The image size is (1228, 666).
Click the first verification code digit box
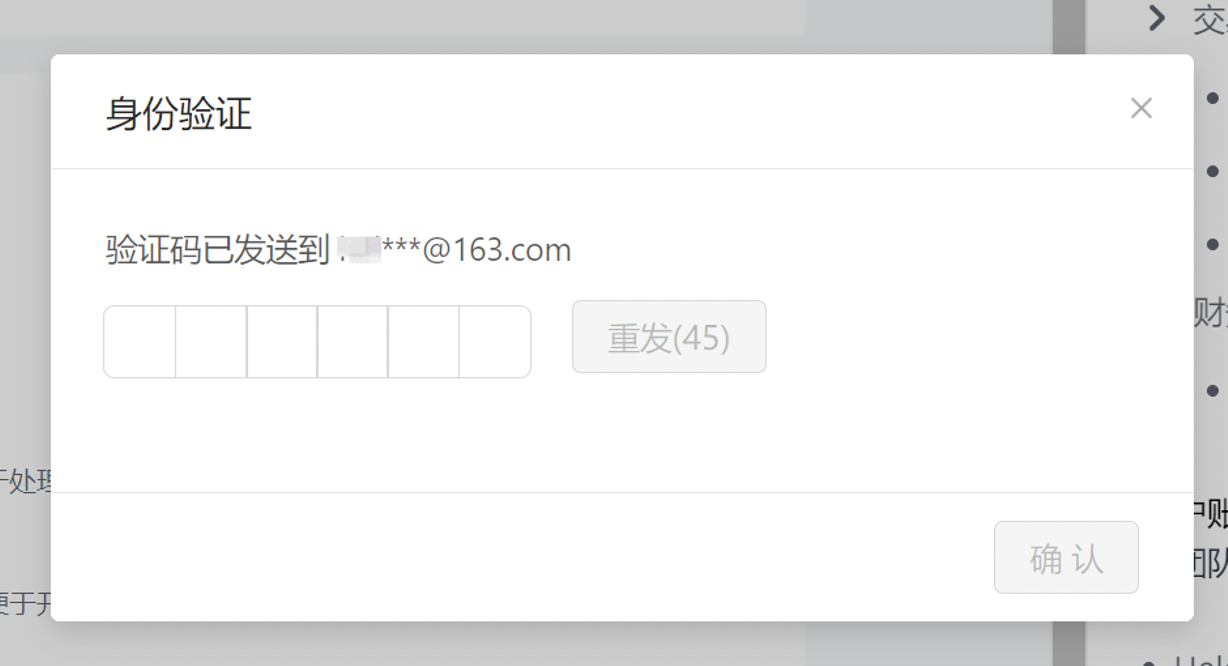(140, 342)
